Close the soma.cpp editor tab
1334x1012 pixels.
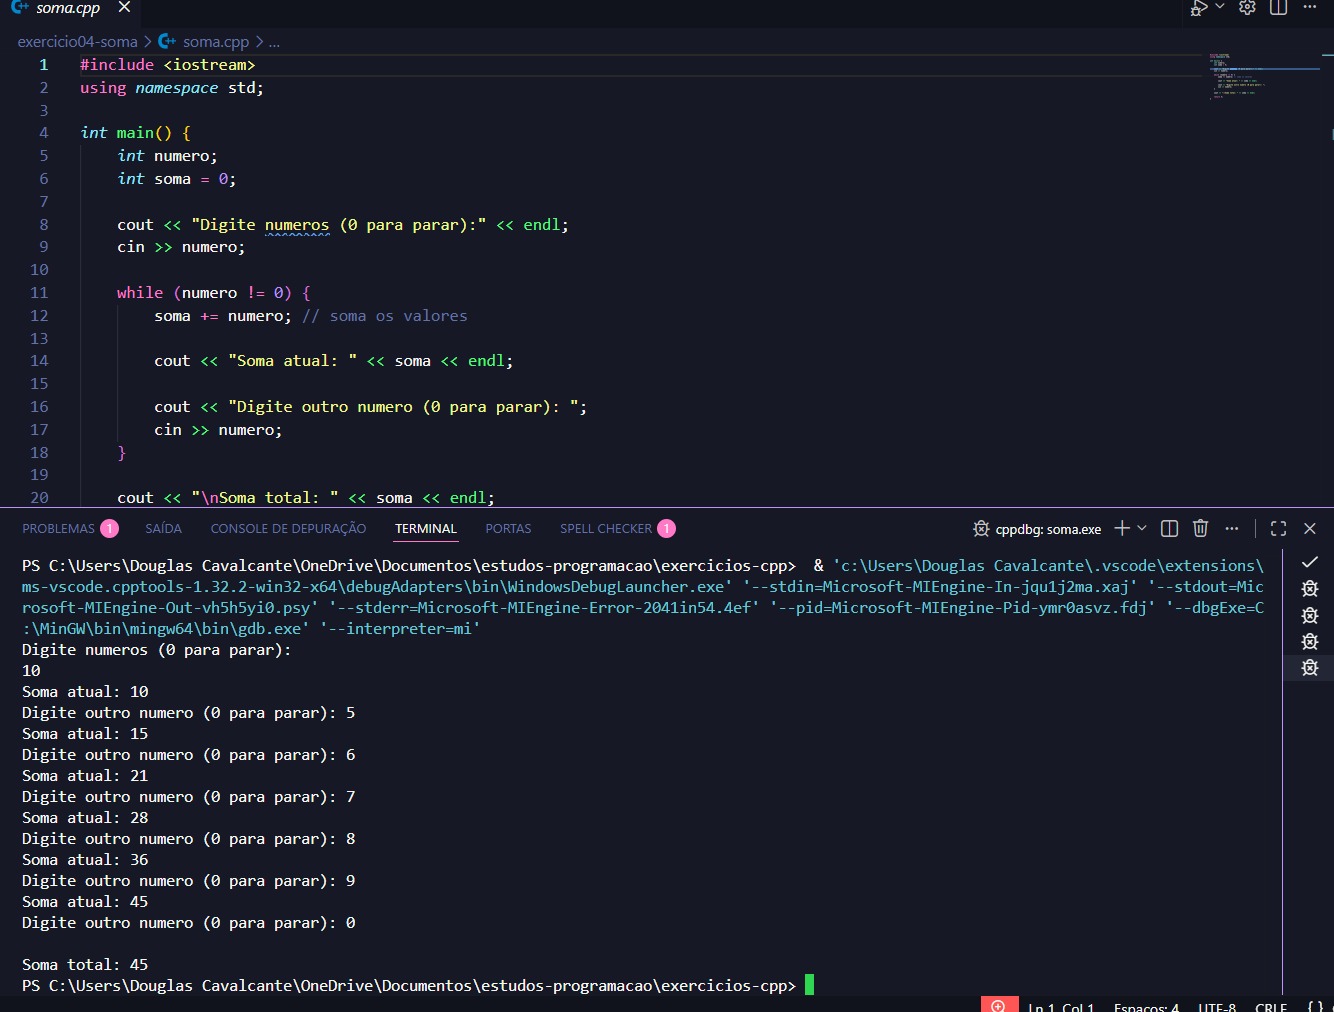(124, 7)
